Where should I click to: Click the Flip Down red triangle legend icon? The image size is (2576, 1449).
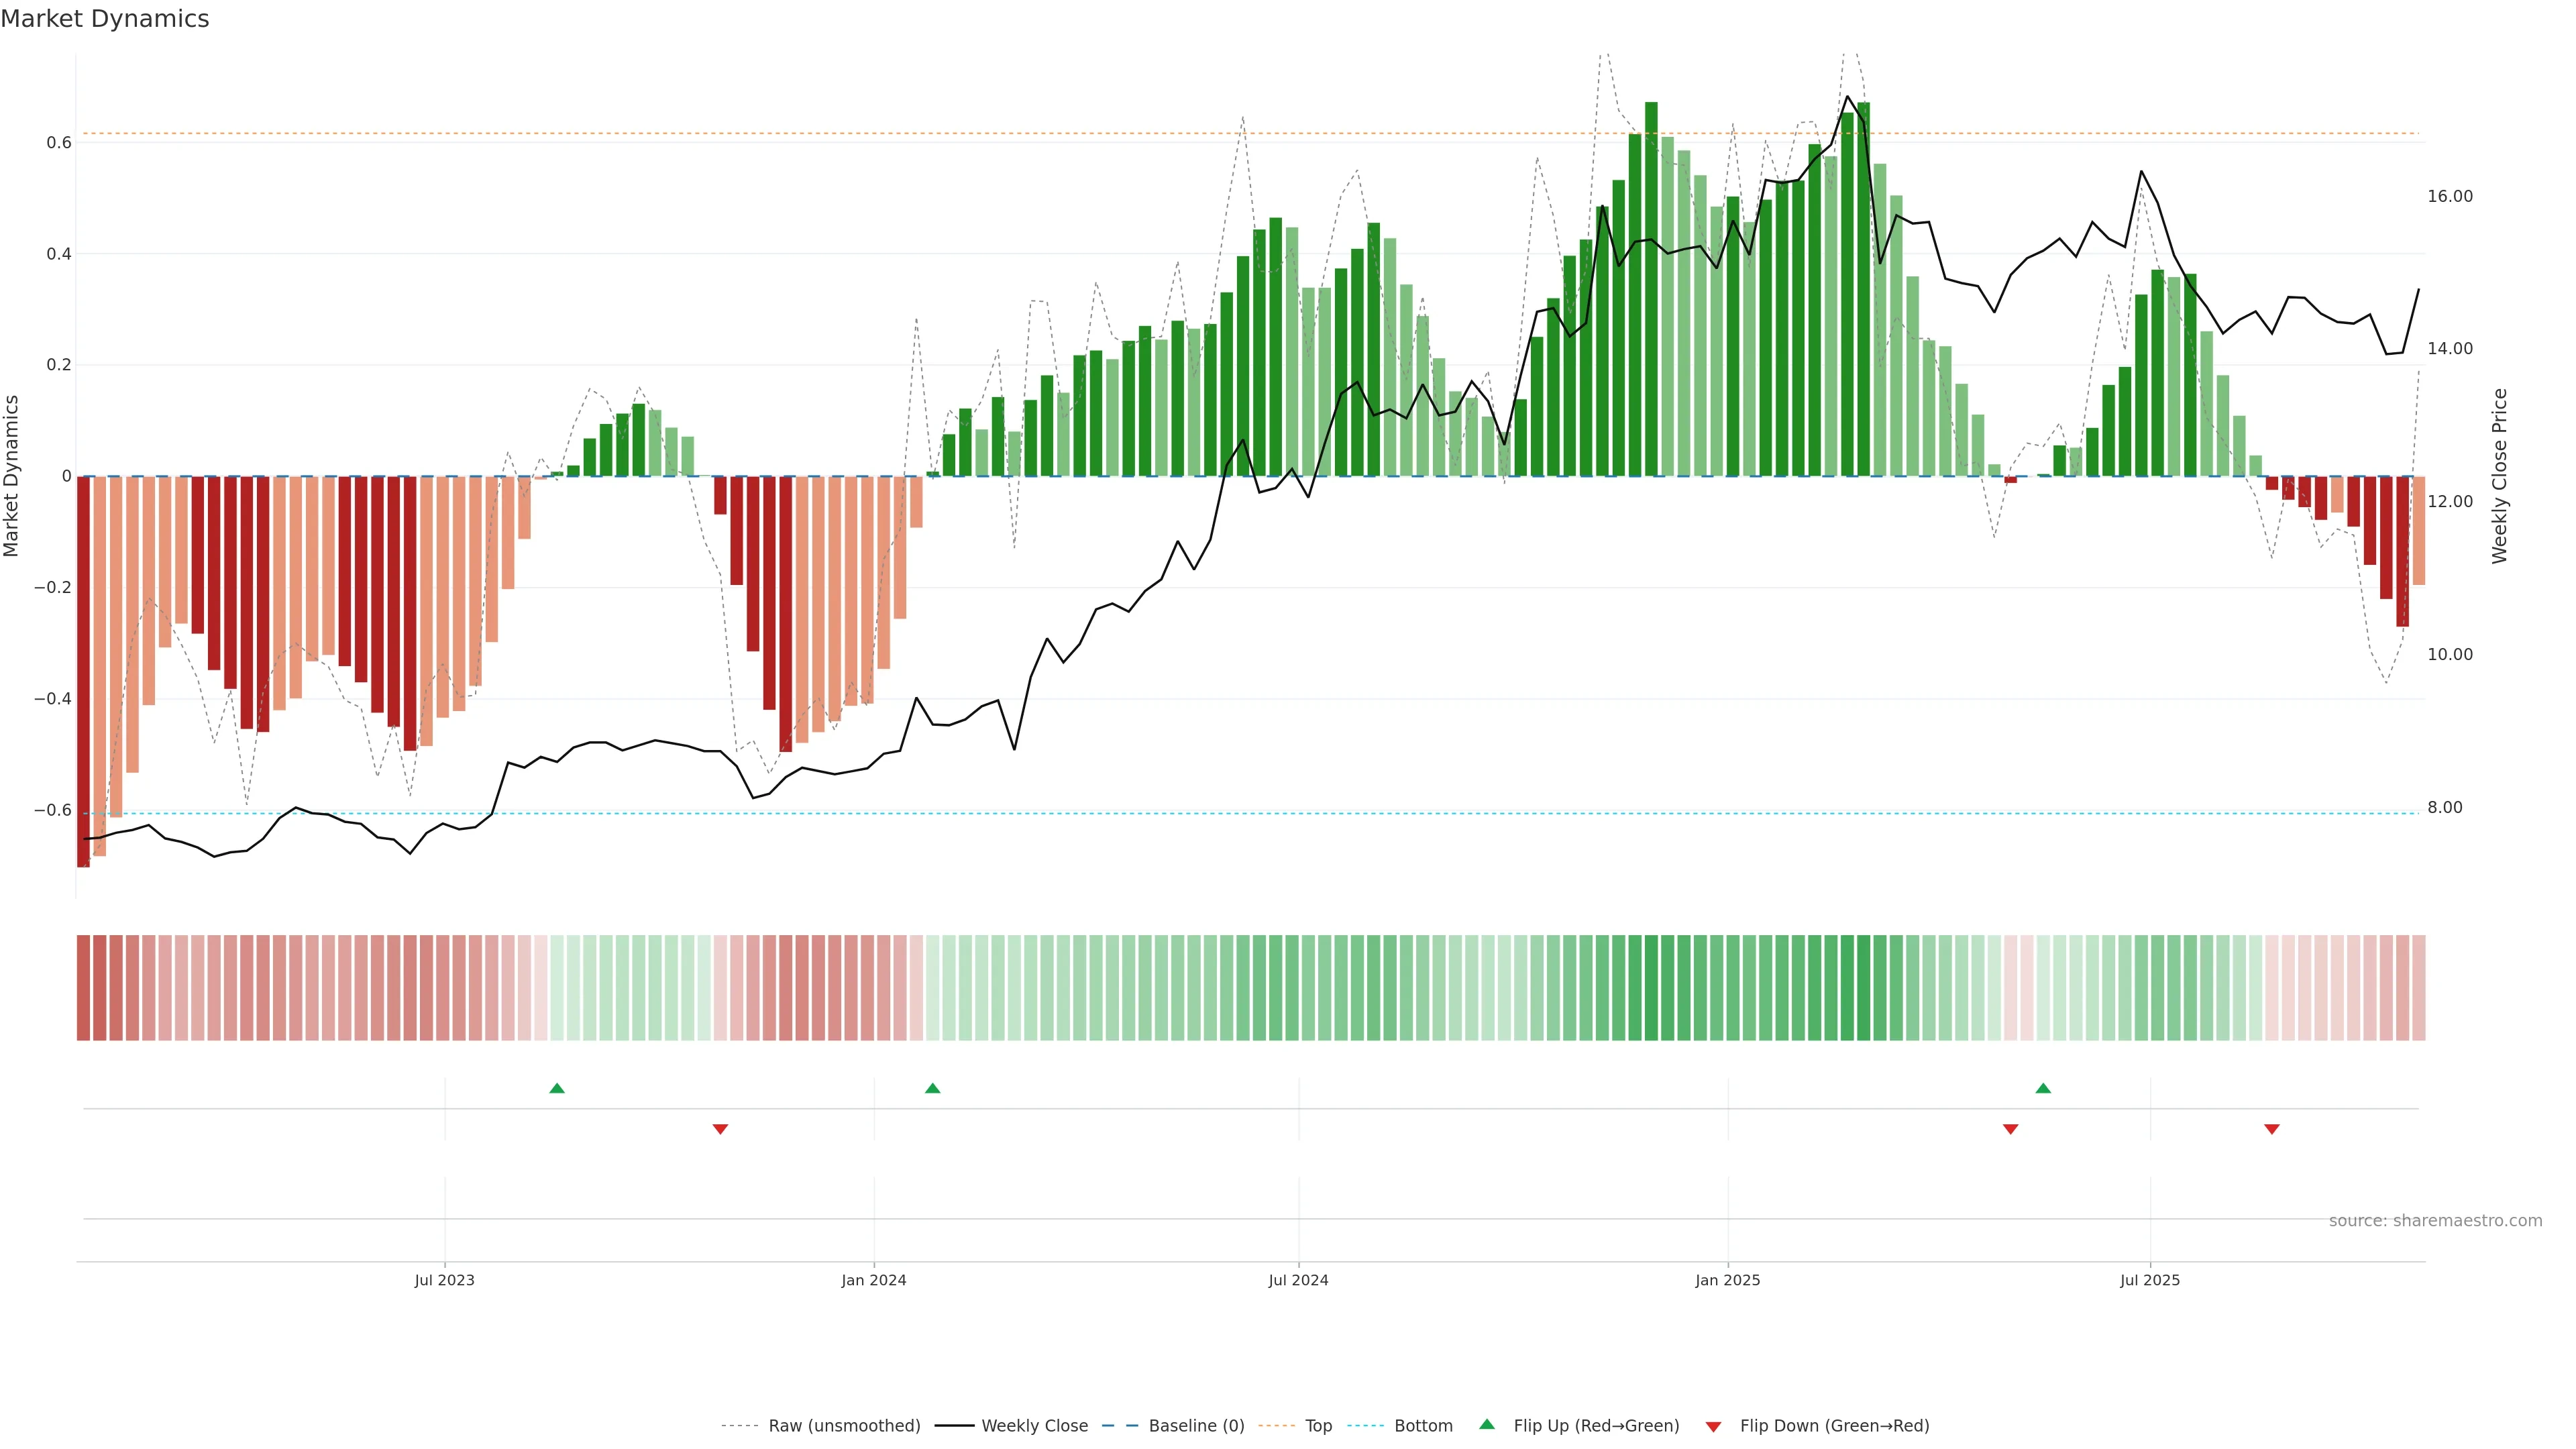click(x=1713, y=1426)
